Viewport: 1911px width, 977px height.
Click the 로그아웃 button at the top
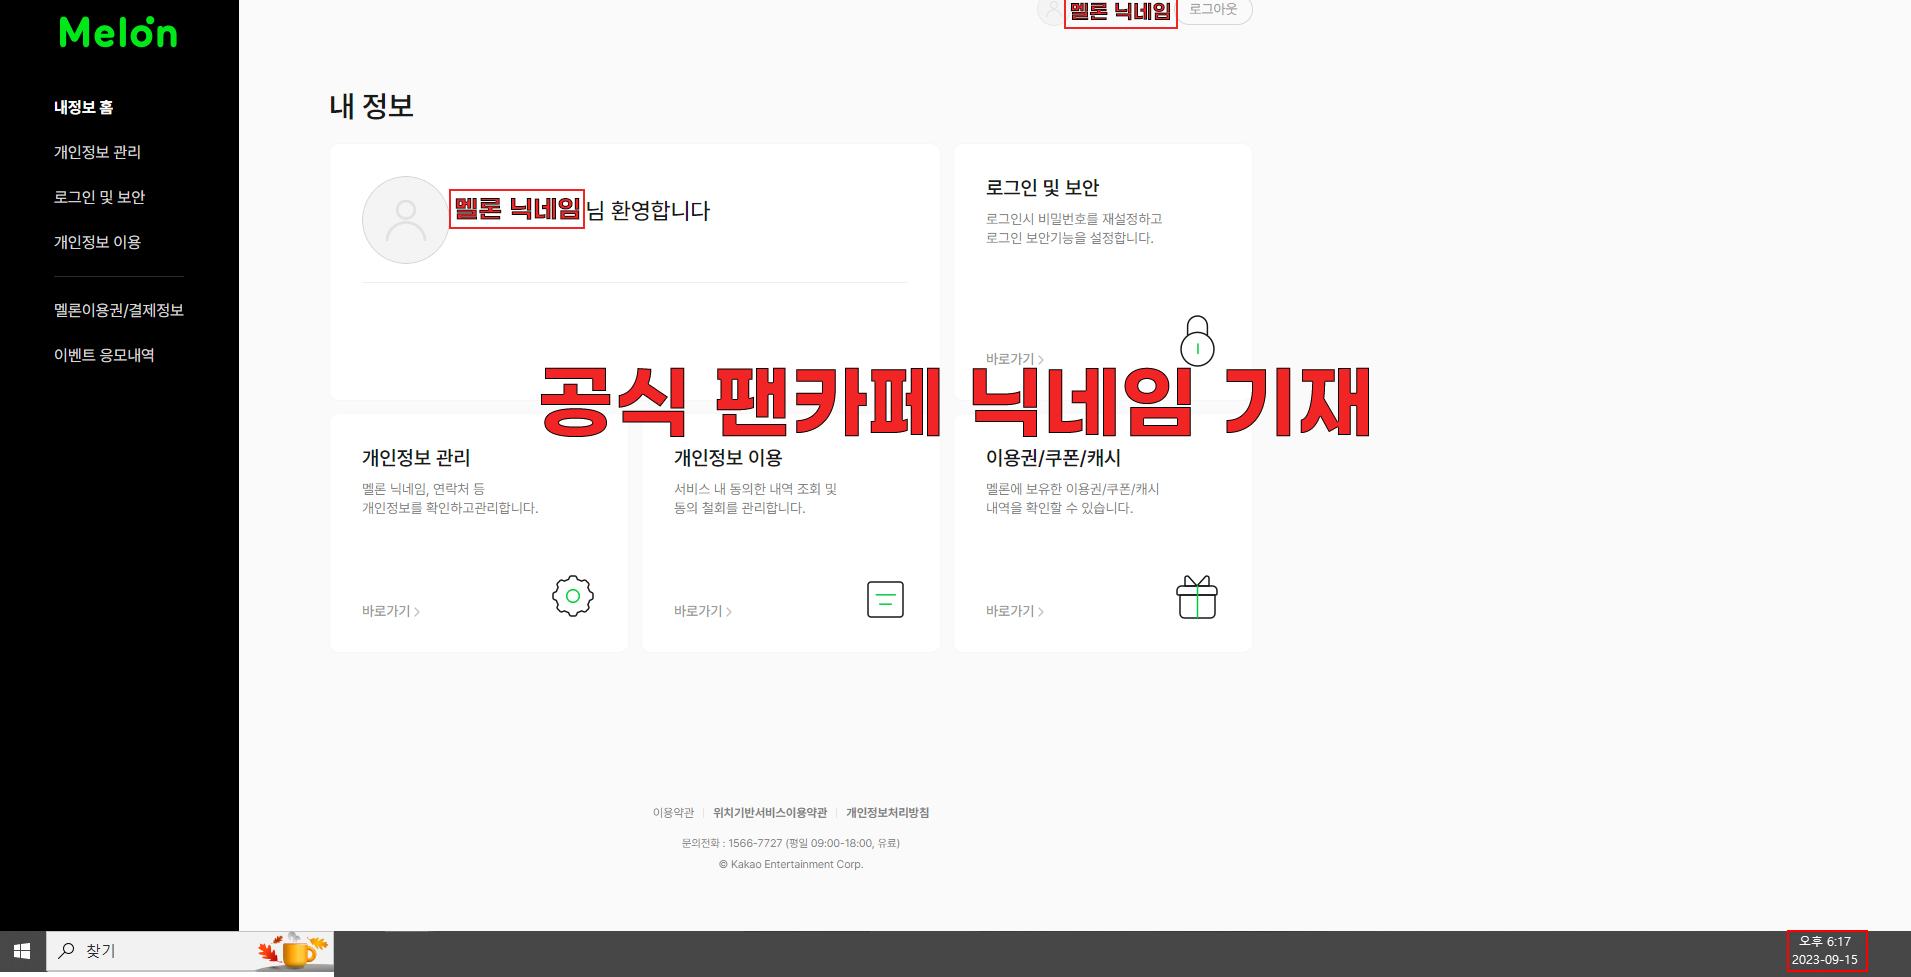point(1213,9)
